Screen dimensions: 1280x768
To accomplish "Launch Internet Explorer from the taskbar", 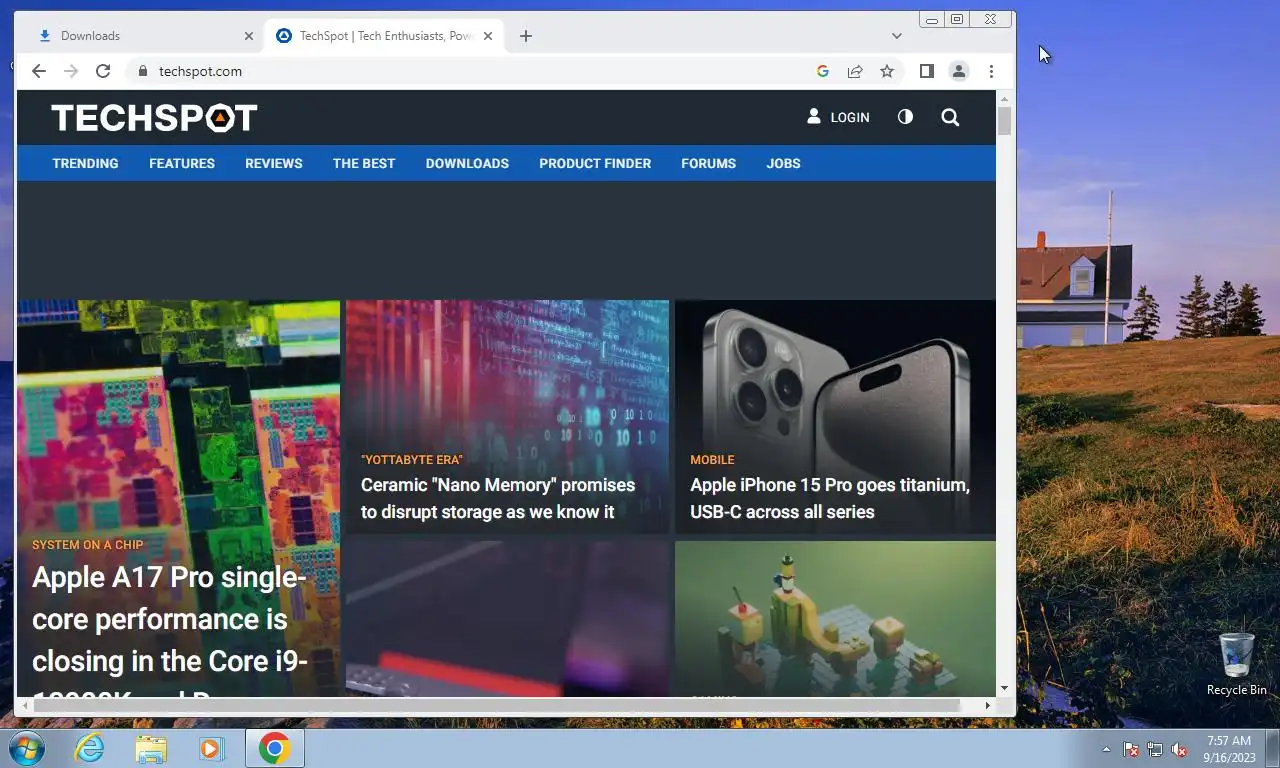I will tap(89, 748).
